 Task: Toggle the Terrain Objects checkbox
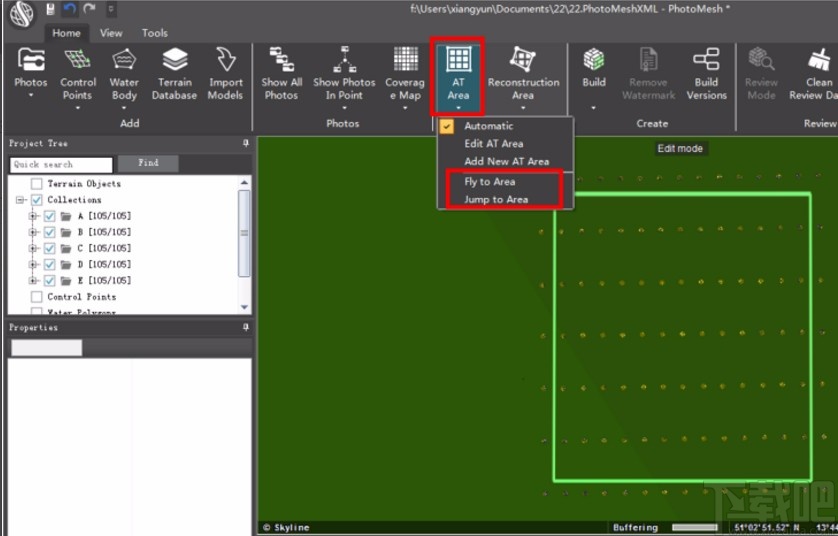(x=36, y=184)
